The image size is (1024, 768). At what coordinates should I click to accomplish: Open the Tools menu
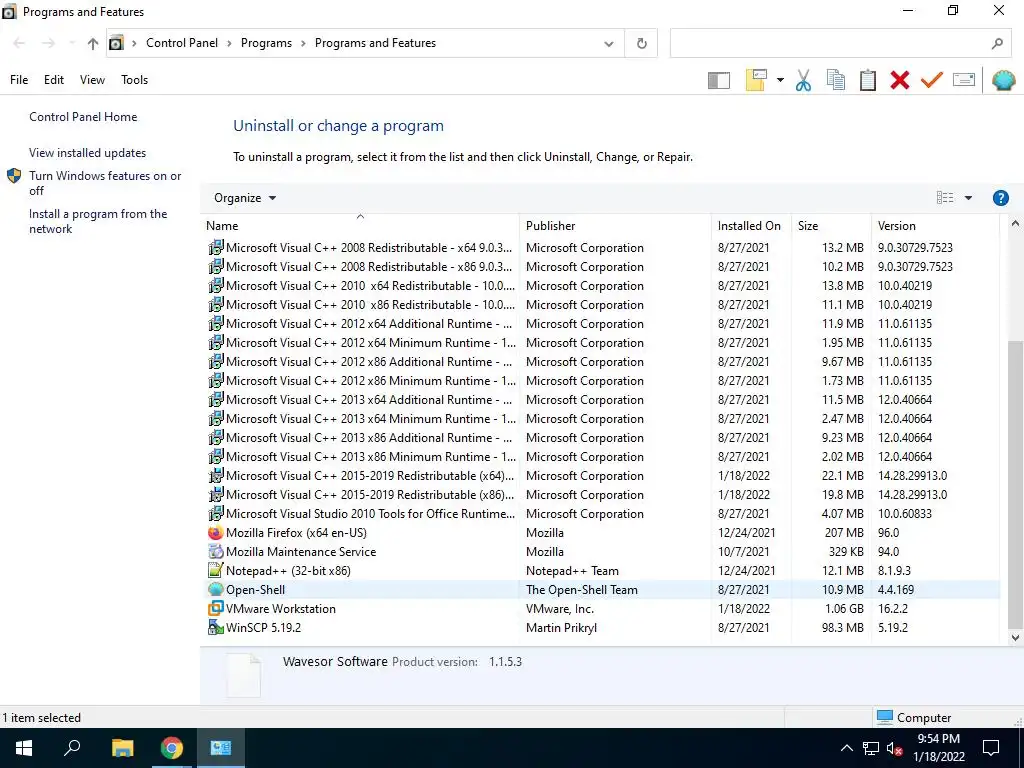(x=135, y=80)
